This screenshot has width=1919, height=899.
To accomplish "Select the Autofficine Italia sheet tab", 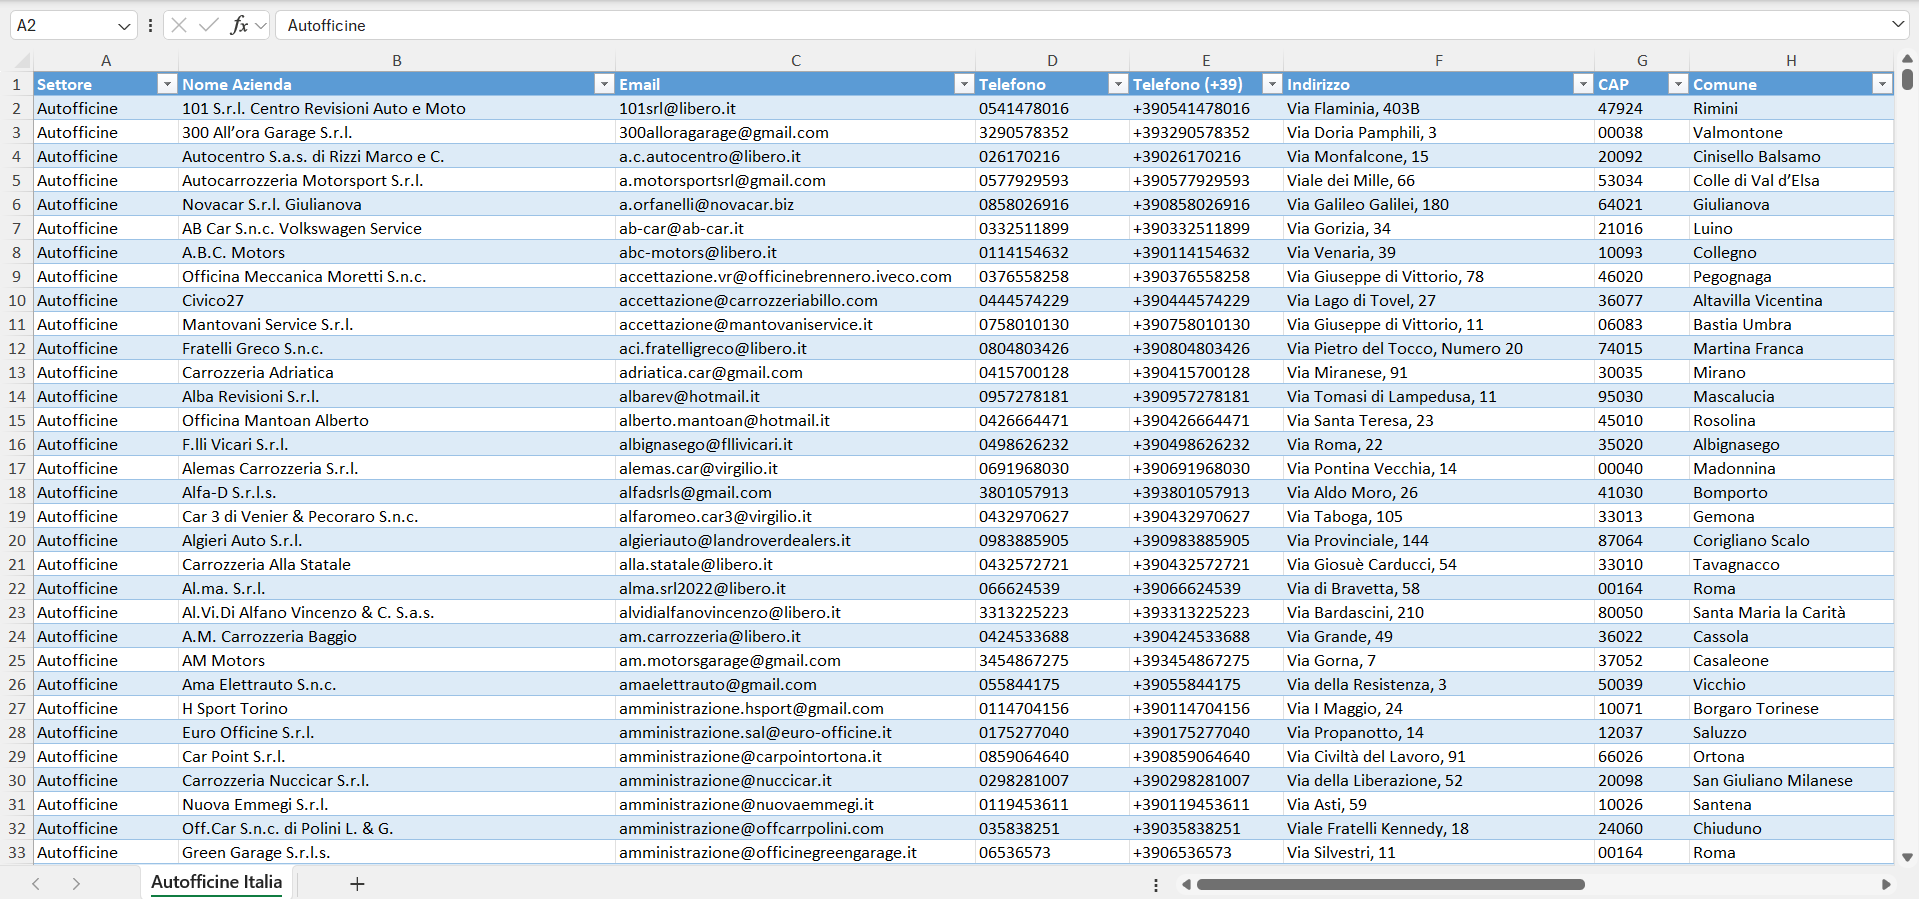I will click(217, 882).
